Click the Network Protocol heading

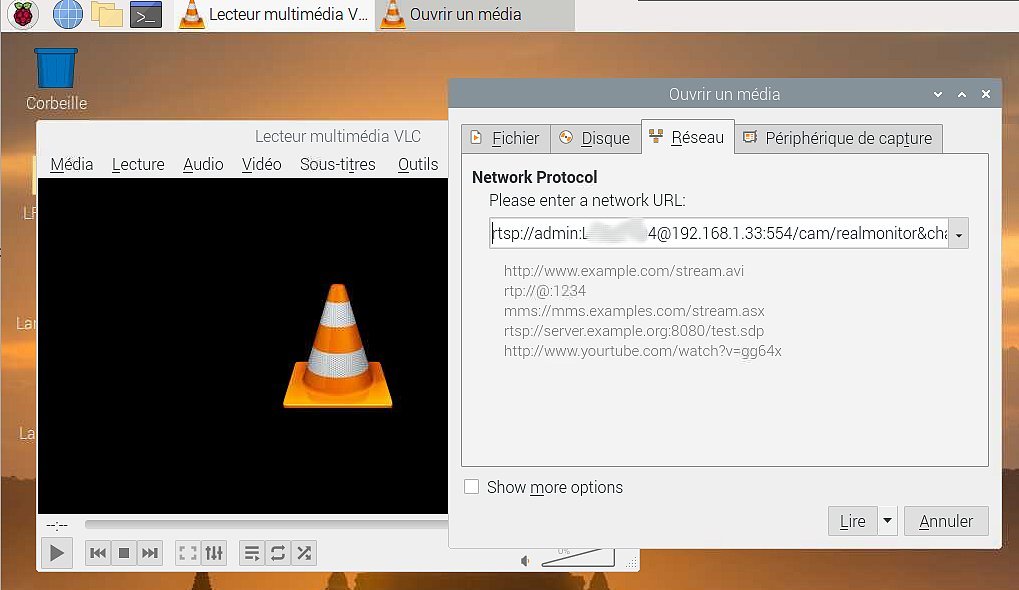click(x=534, y=177)
